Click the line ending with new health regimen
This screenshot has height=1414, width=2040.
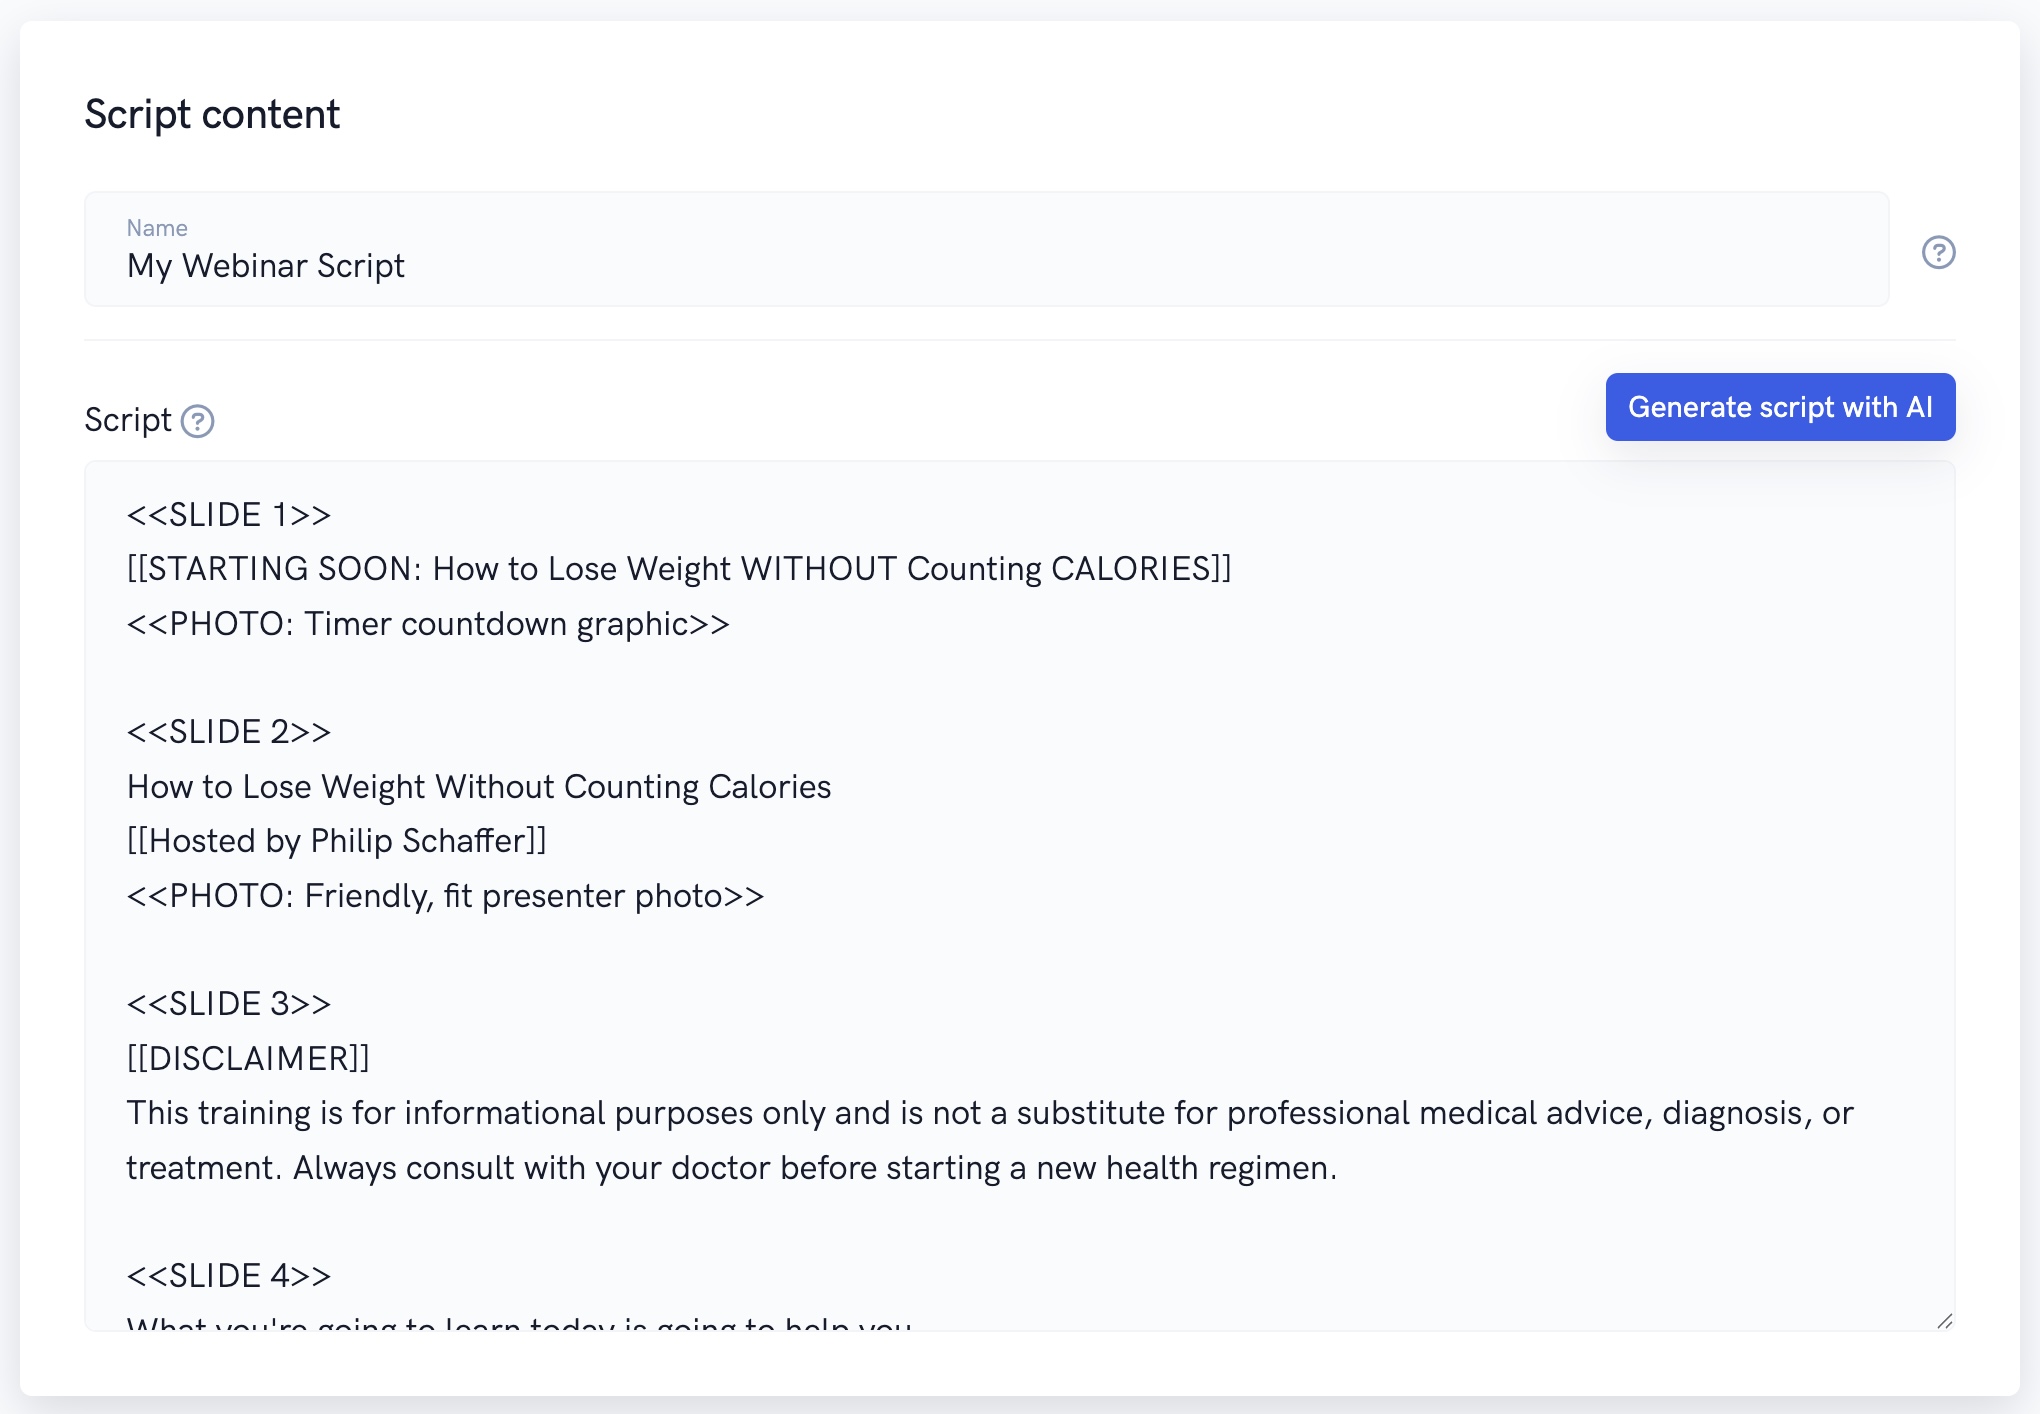coord(731,1167)
